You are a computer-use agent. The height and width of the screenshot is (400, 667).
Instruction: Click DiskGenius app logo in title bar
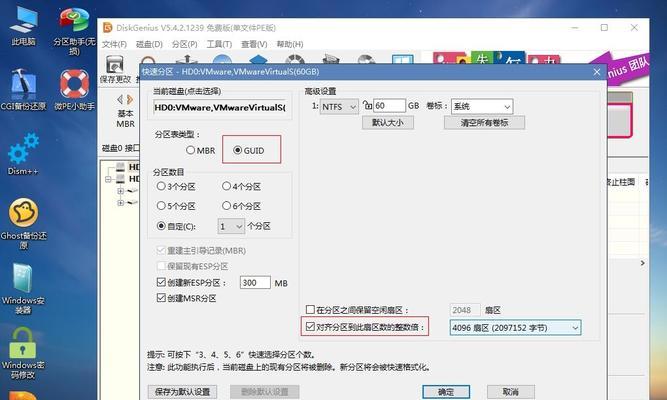pos(108,28)
